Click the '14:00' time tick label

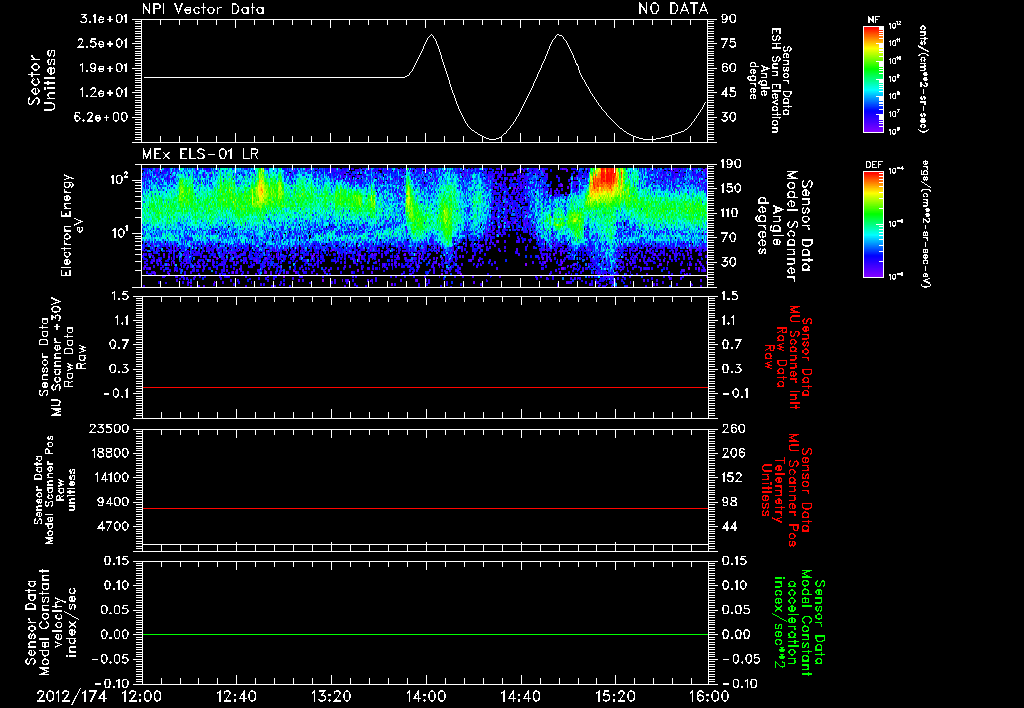tap(426, 696)
